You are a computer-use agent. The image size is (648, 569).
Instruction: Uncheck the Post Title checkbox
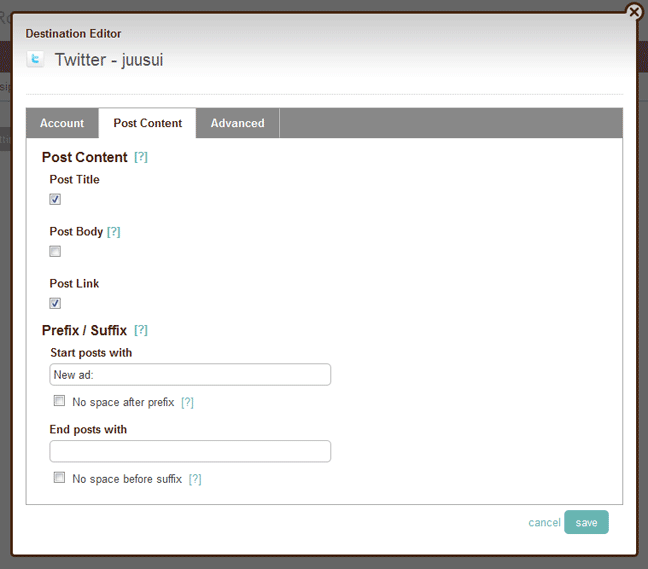[x=55, y=199]
